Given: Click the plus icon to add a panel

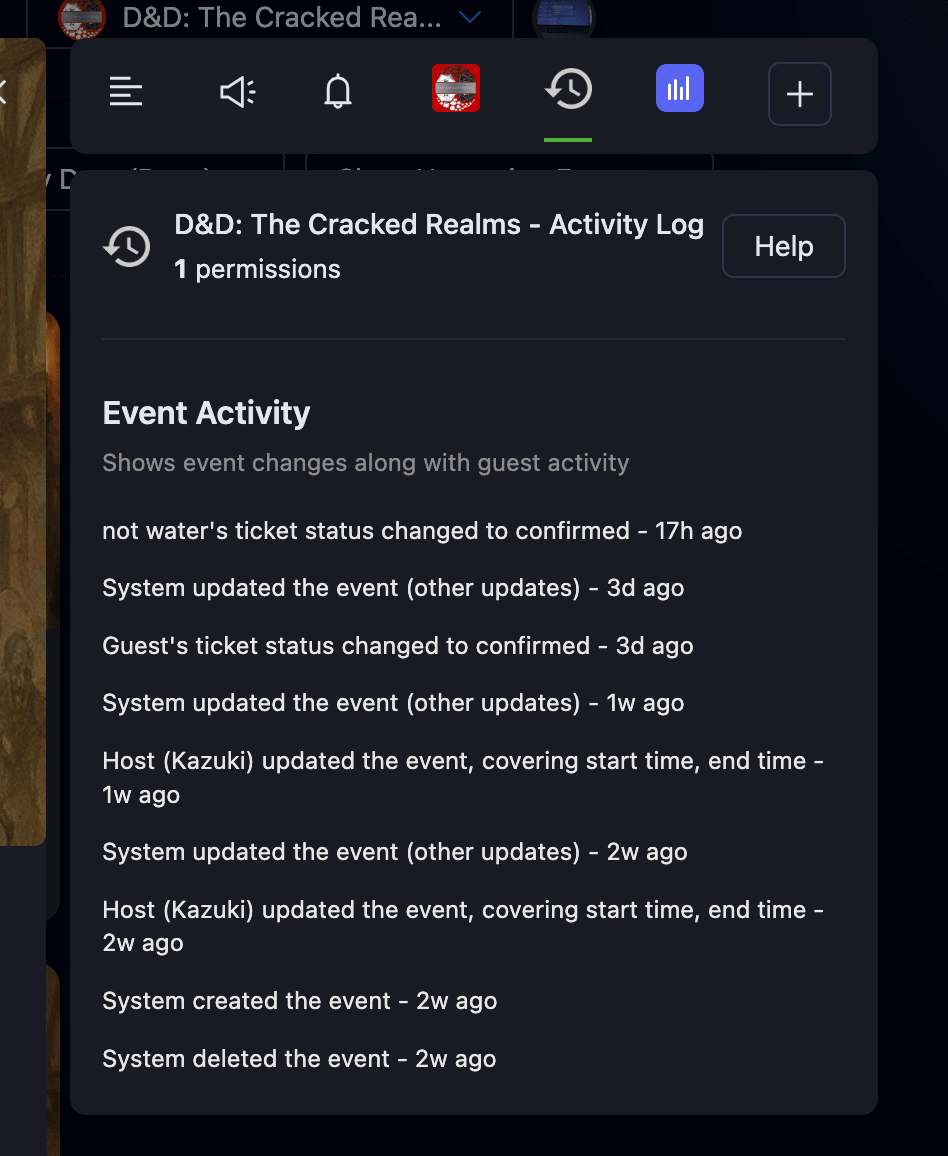Looking at the screenshot, I should pyautogui.click(x=799, y=94).
